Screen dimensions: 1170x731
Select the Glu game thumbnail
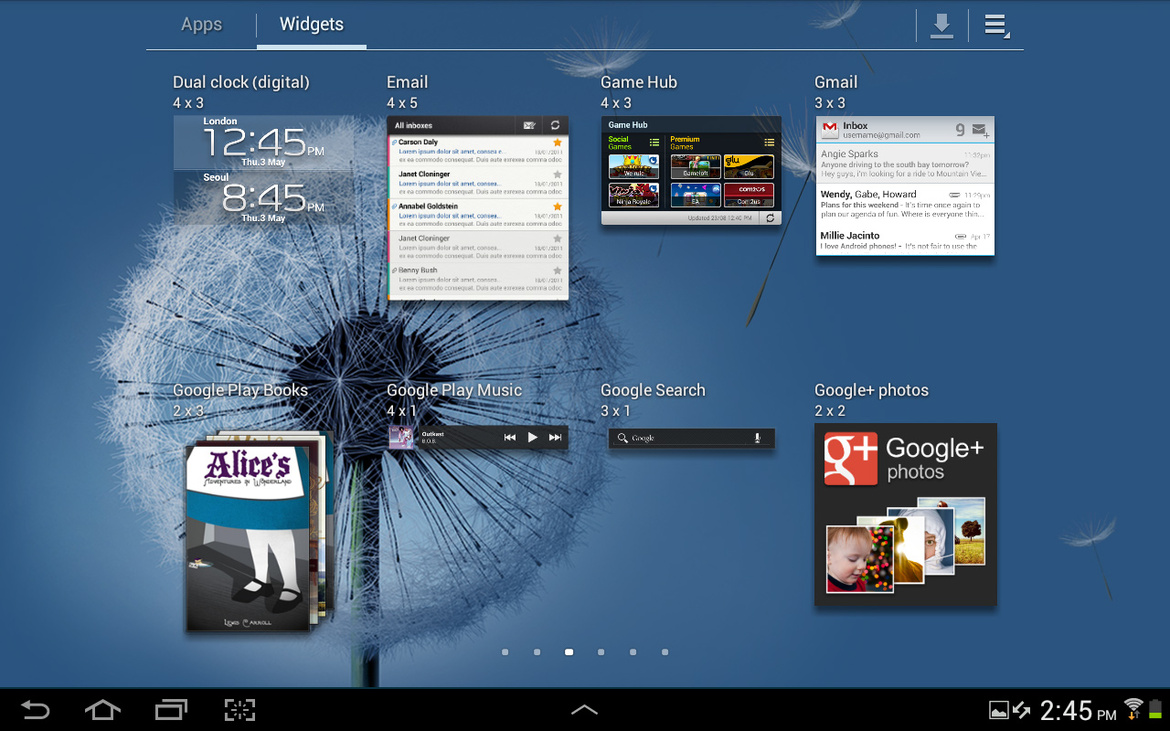point(749,166)
